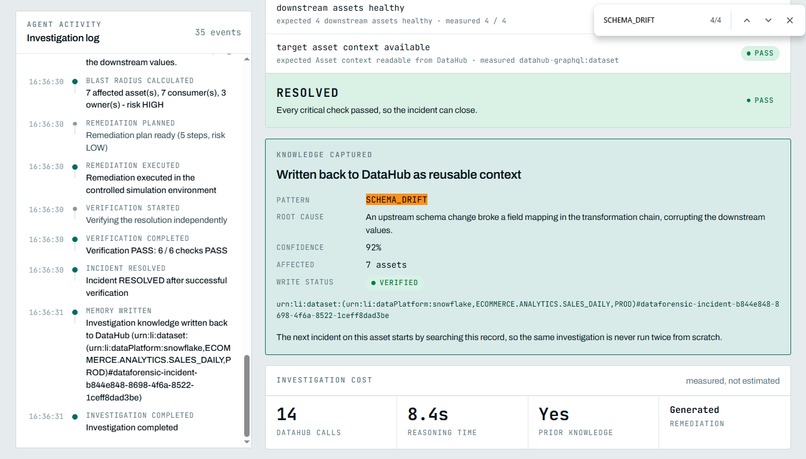Screen dimensions: 806x459
Task: Click the green dot beside Blast Radius Calculated
Action: coord(75,82)
